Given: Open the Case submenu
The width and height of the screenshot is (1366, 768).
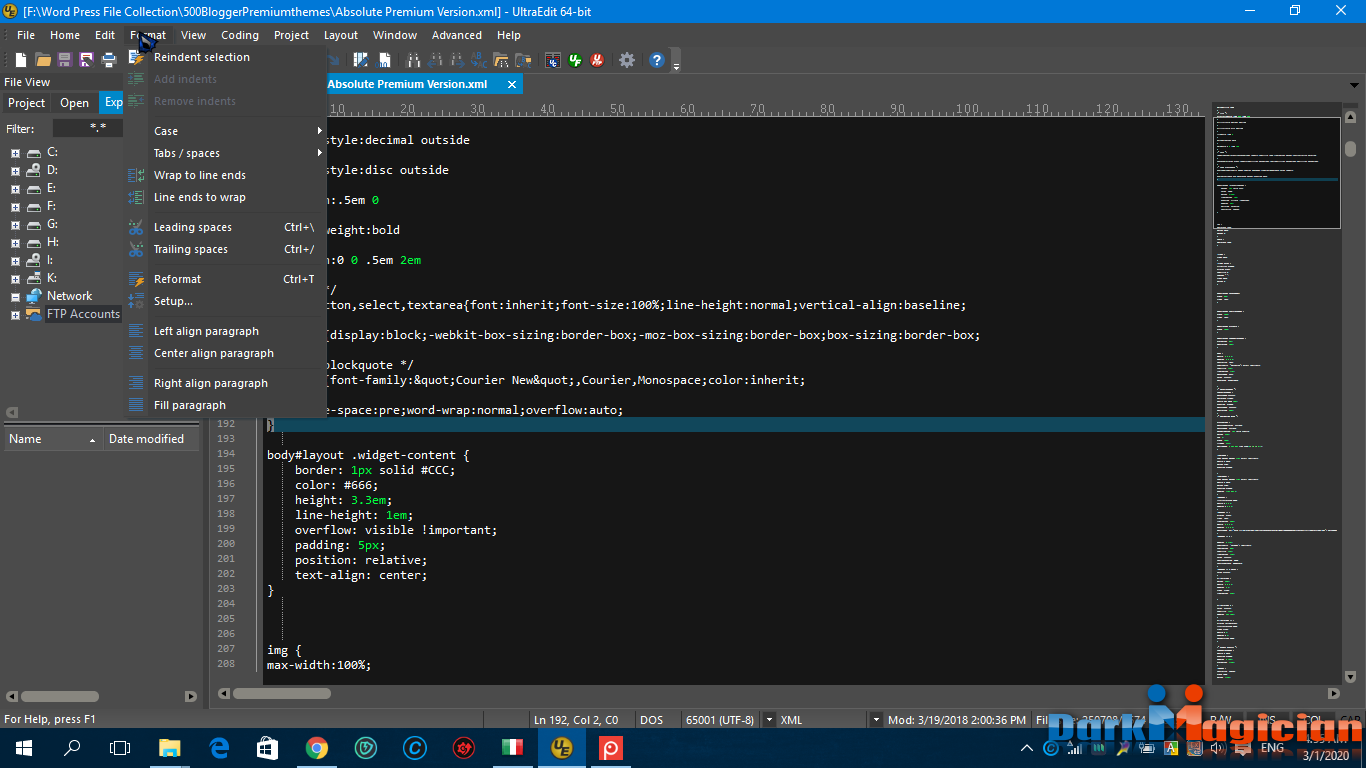Looking at the screenshot, I should (226, 131).
